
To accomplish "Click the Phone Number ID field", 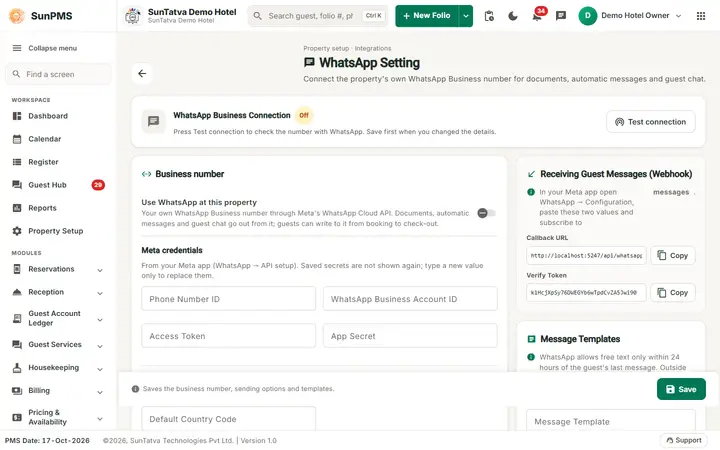I will pos(228,299).
